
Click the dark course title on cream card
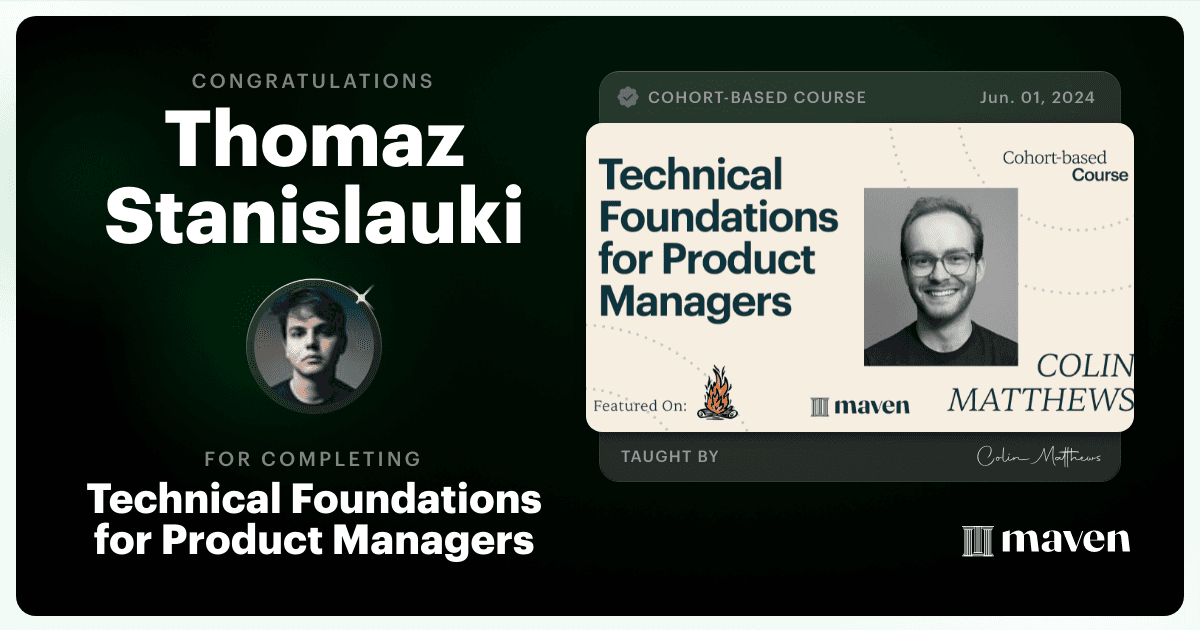[718, 237]
